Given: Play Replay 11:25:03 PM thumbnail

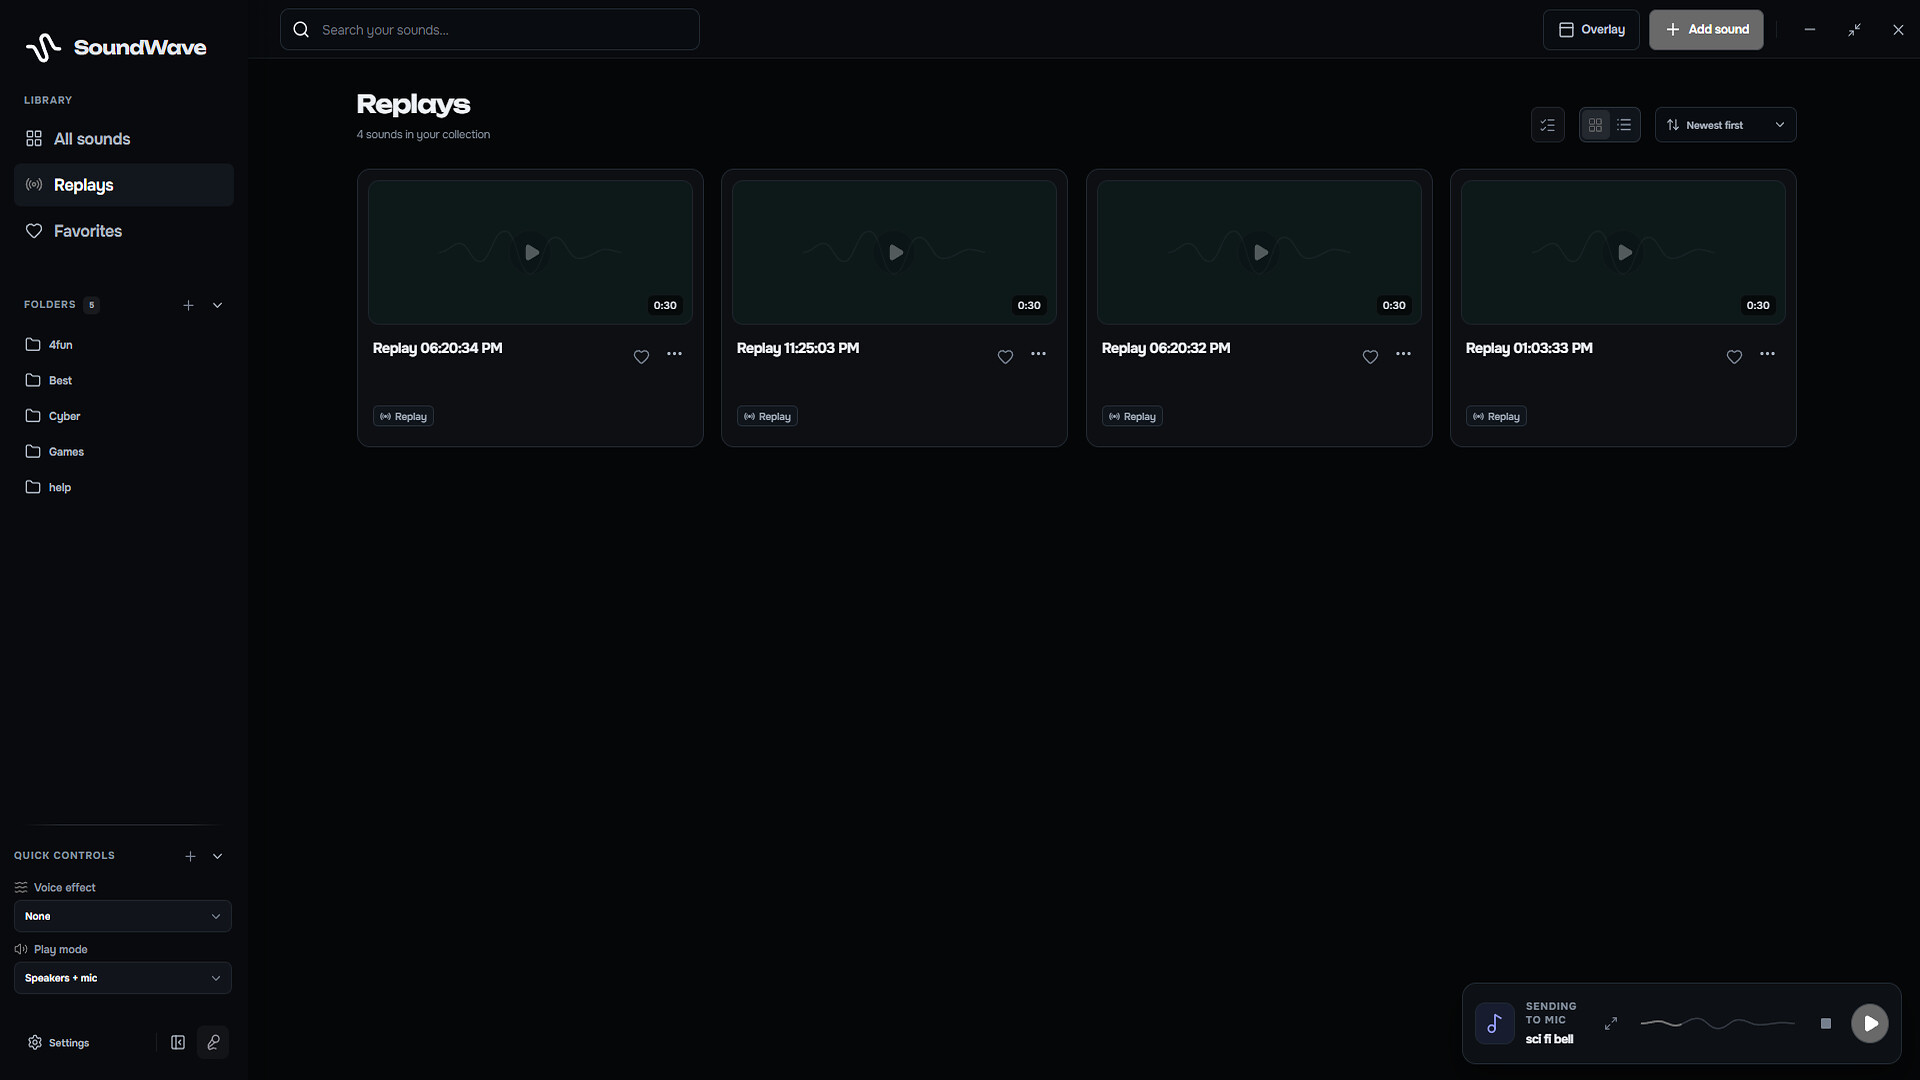Looking at the screenshot, I should 895,253.
